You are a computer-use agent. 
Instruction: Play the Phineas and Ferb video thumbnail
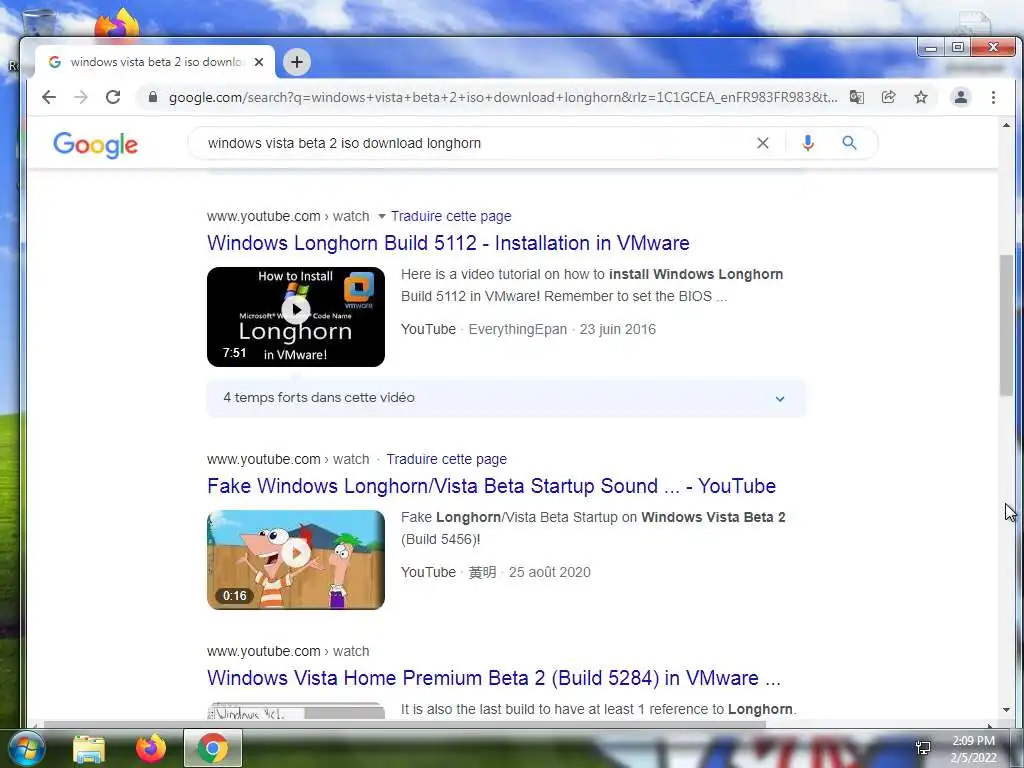pyautogui.click(x=296, y=560)
